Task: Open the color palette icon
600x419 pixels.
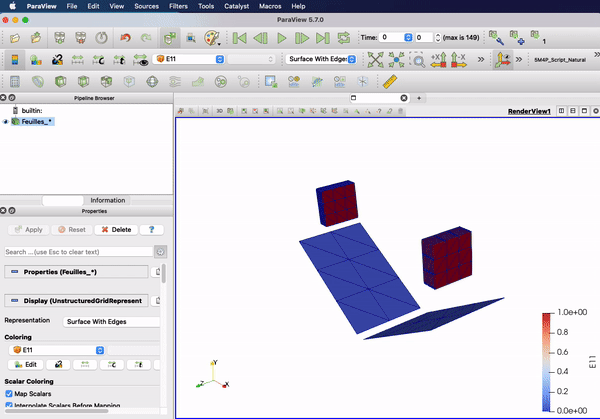Action: click(212, 38)
